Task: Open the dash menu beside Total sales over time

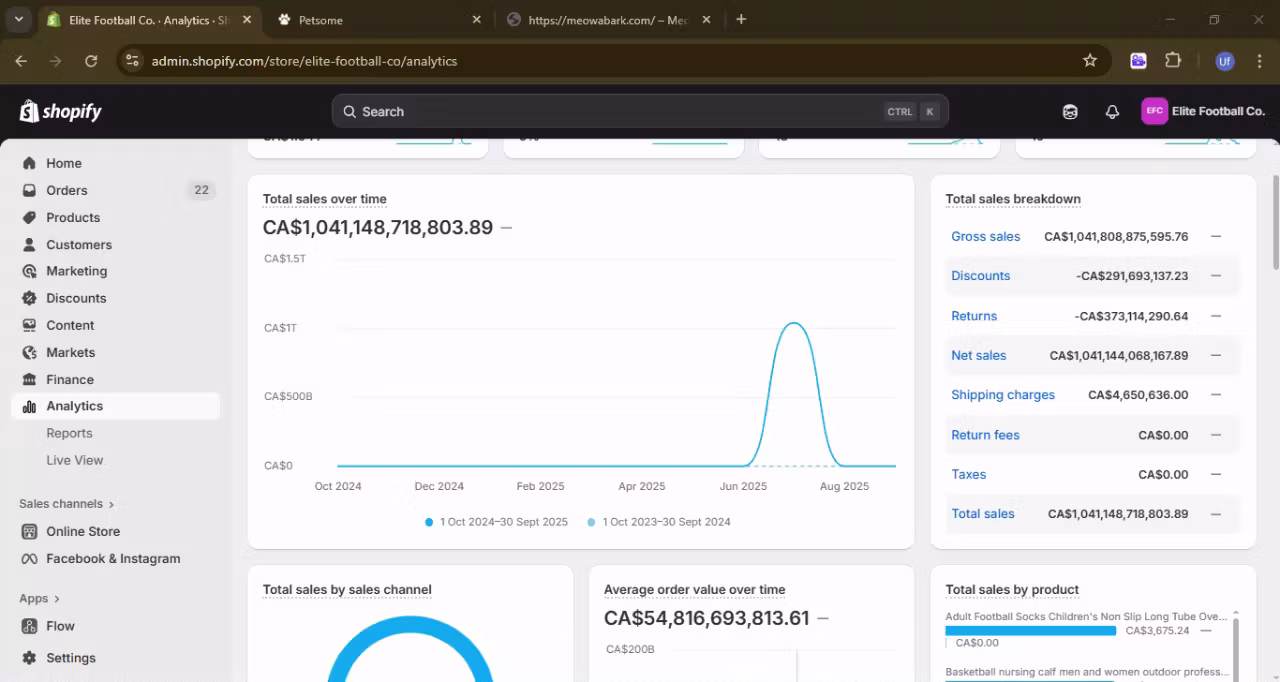Action: 506,227
